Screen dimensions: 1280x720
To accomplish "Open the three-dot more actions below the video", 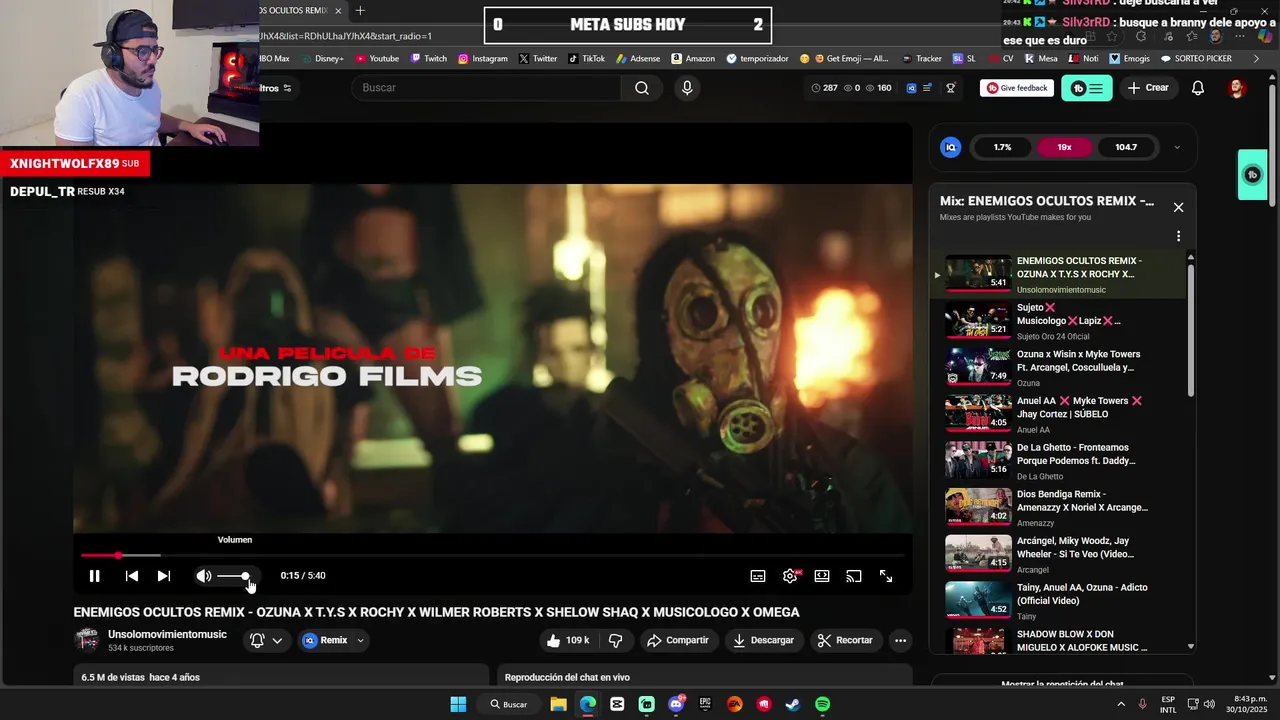I will [900, 640].
